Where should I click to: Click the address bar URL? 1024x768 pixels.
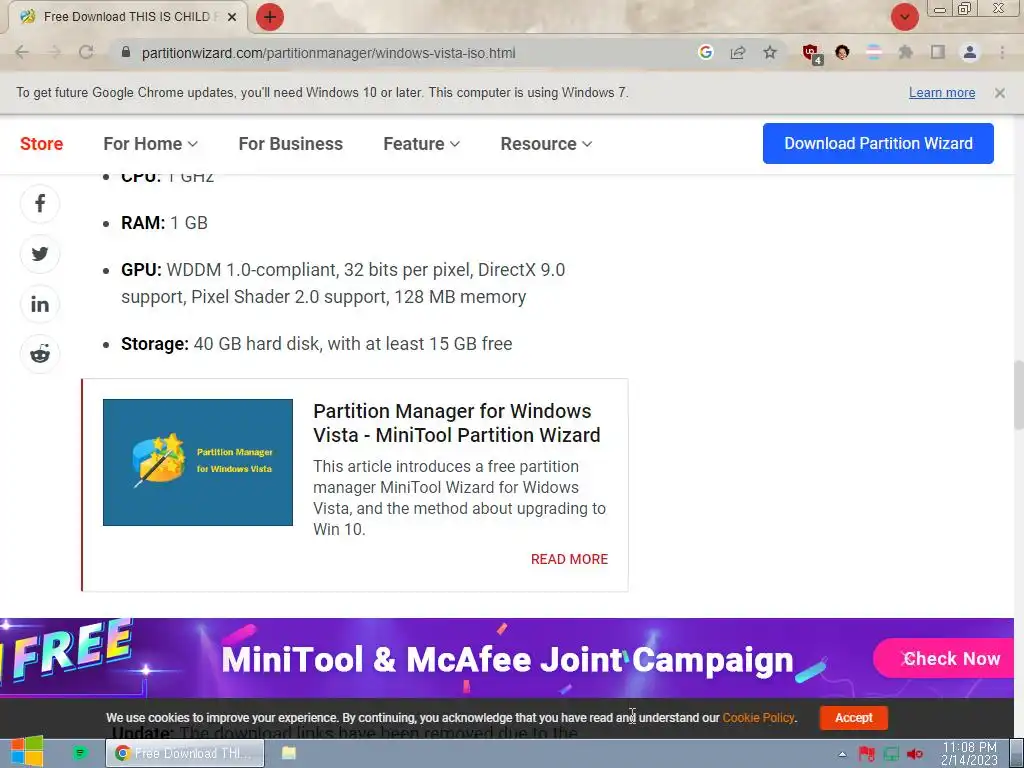pyautogui.click(x=328, y=53)
